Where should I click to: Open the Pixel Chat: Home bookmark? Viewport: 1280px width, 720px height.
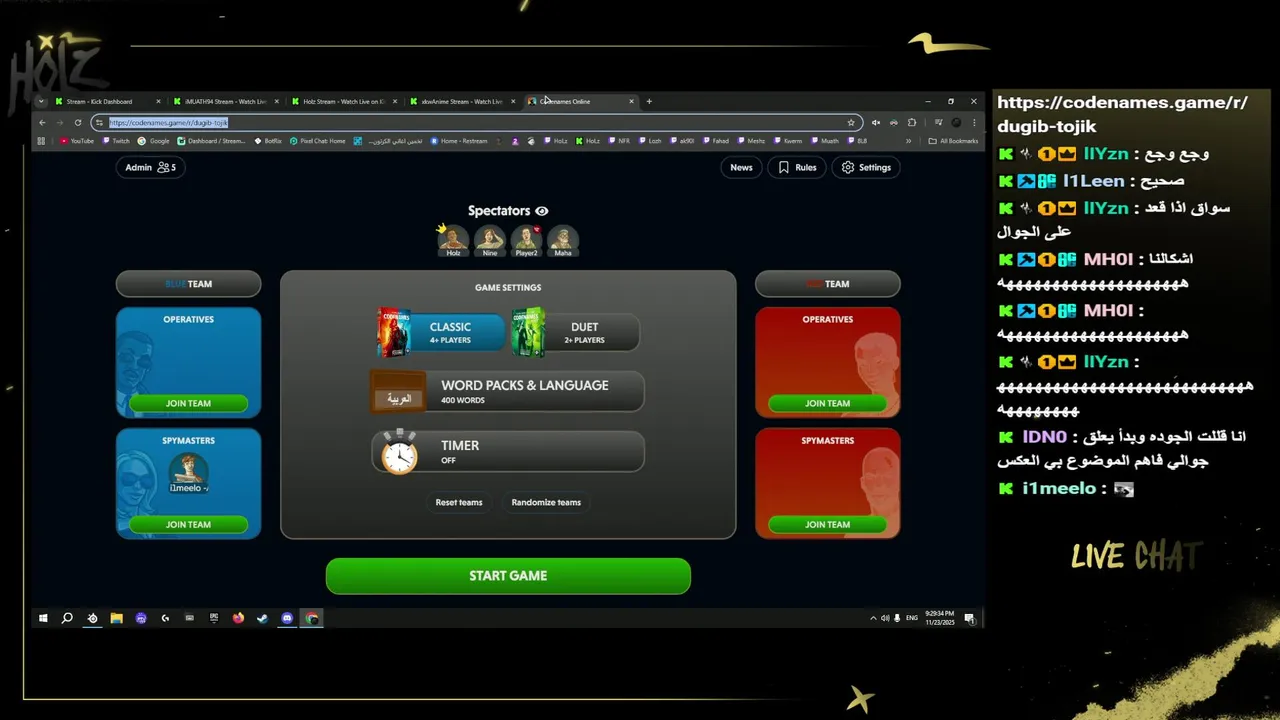(318, 141)
